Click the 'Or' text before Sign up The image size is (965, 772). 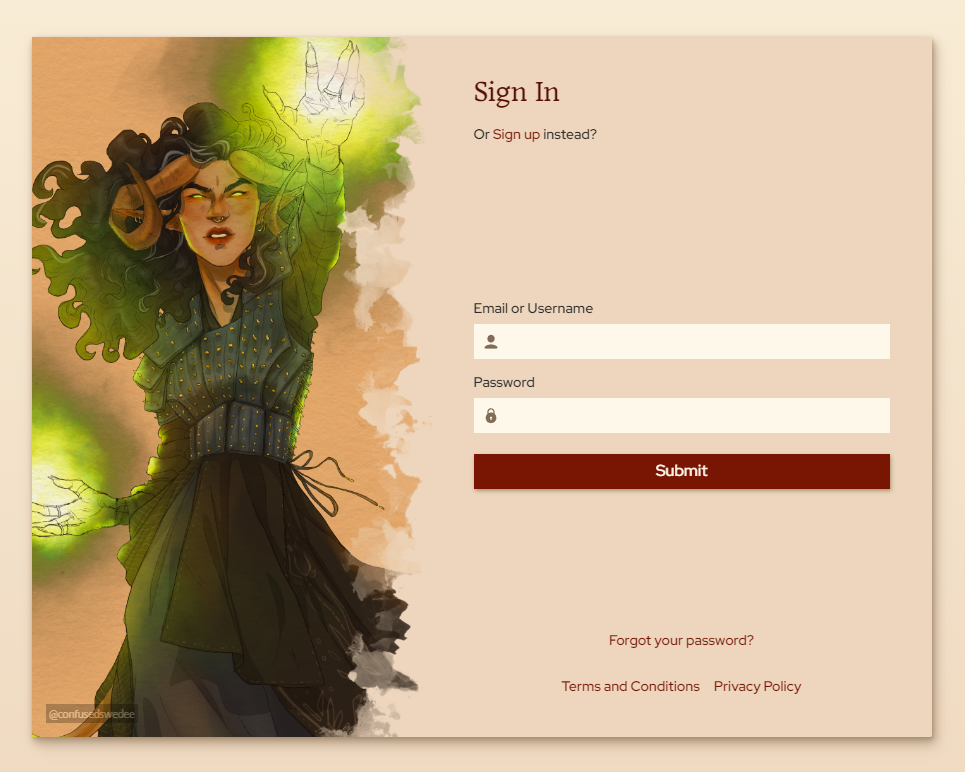481,134
